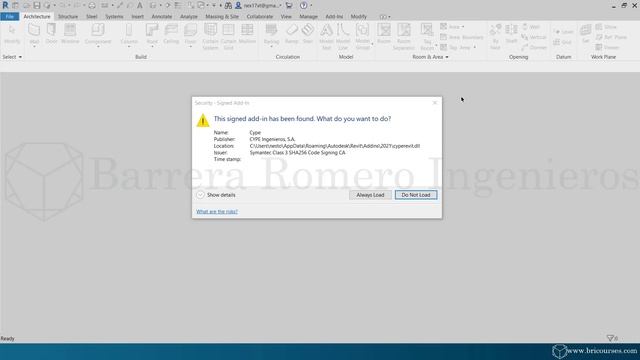Click the Do Not Load button
640x360 pixels.
coord(416,195)
